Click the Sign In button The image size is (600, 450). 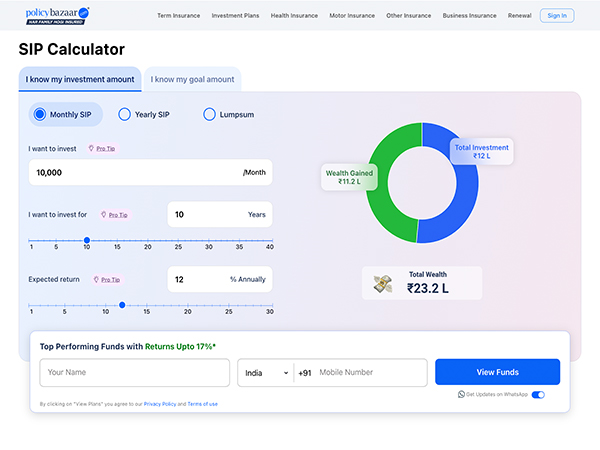pos(557,16)
